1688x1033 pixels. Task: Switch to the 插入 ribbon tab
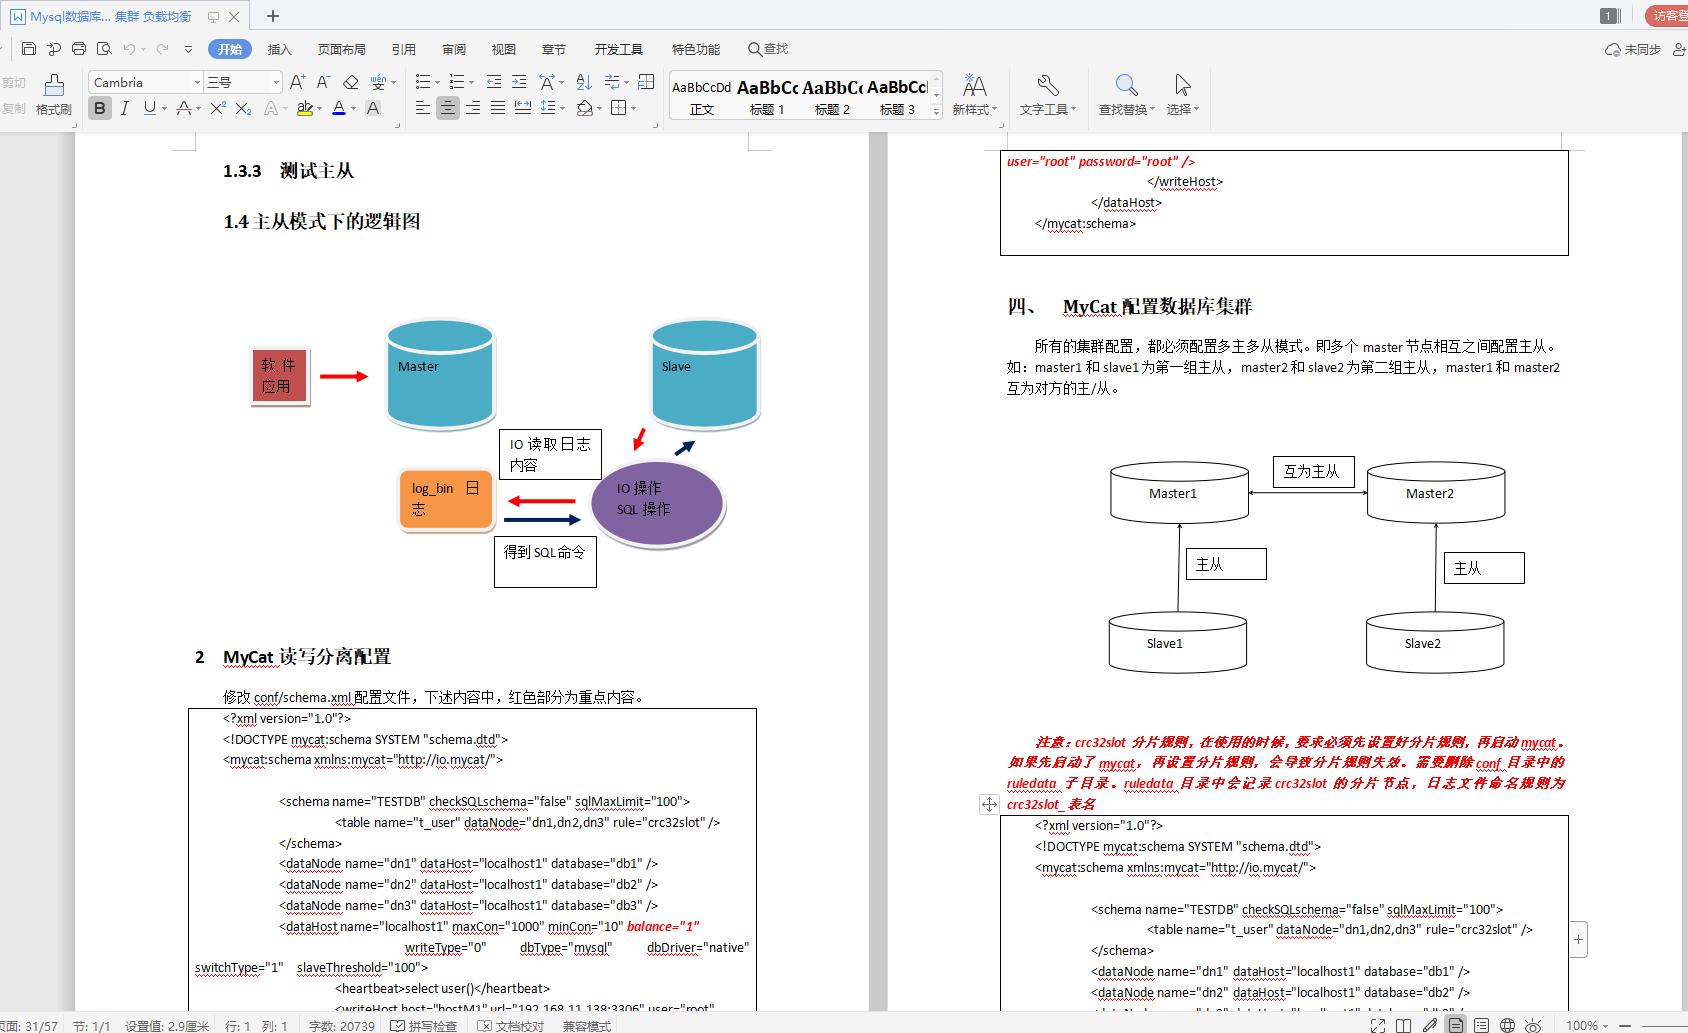coord(278,48)
